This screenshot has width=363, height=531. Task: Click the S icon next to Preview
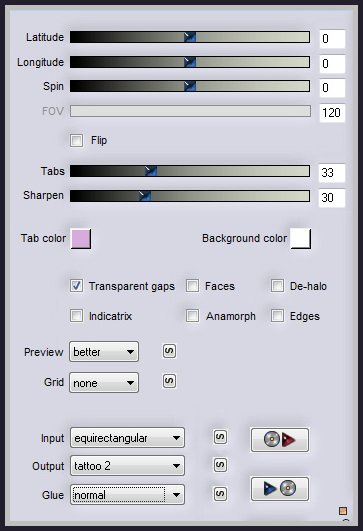click(169, 351)
